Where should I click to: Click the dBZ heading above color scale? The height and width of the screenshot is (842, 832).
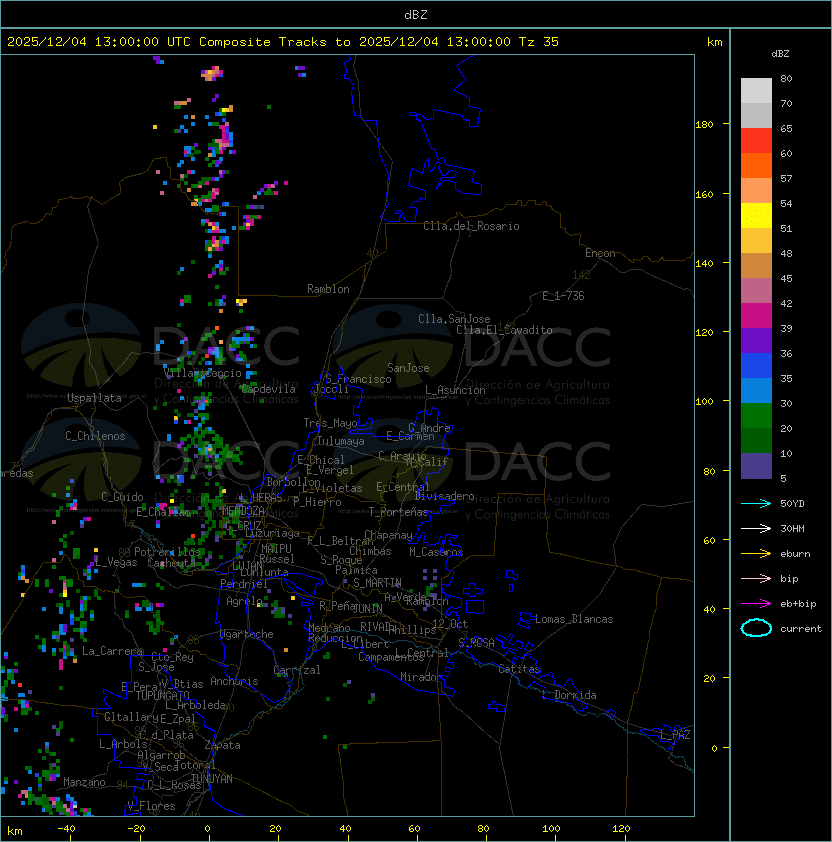point(780,54)
